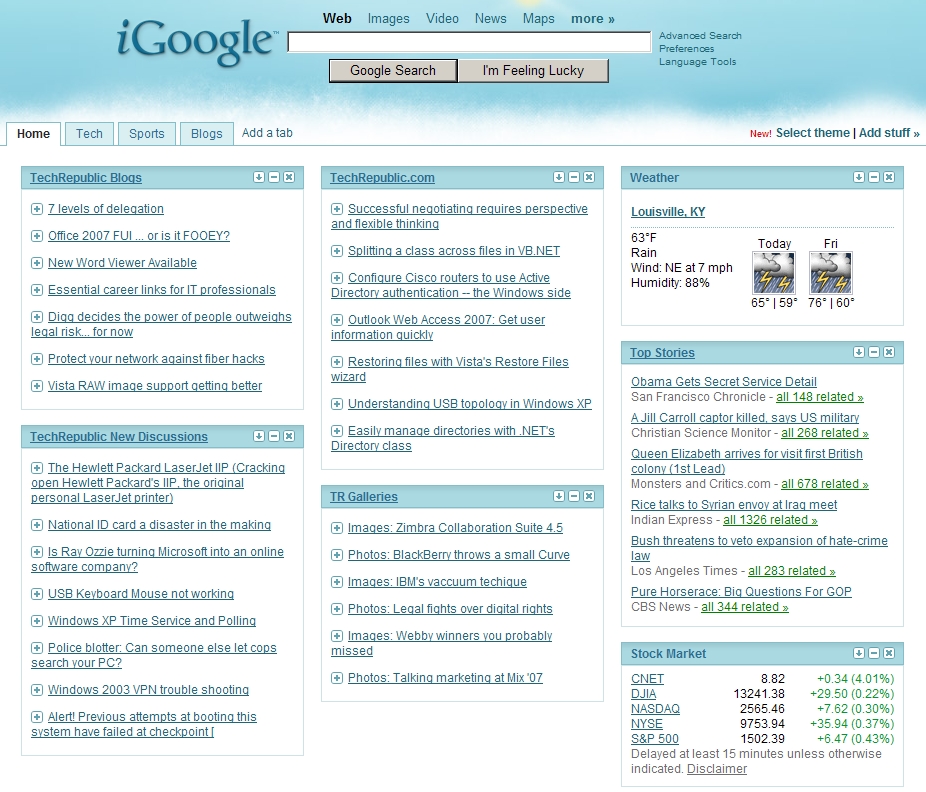This screenshot has width=926, height=792.
Task: Switch to the Tech tab
Action: (x=89, y=133)
